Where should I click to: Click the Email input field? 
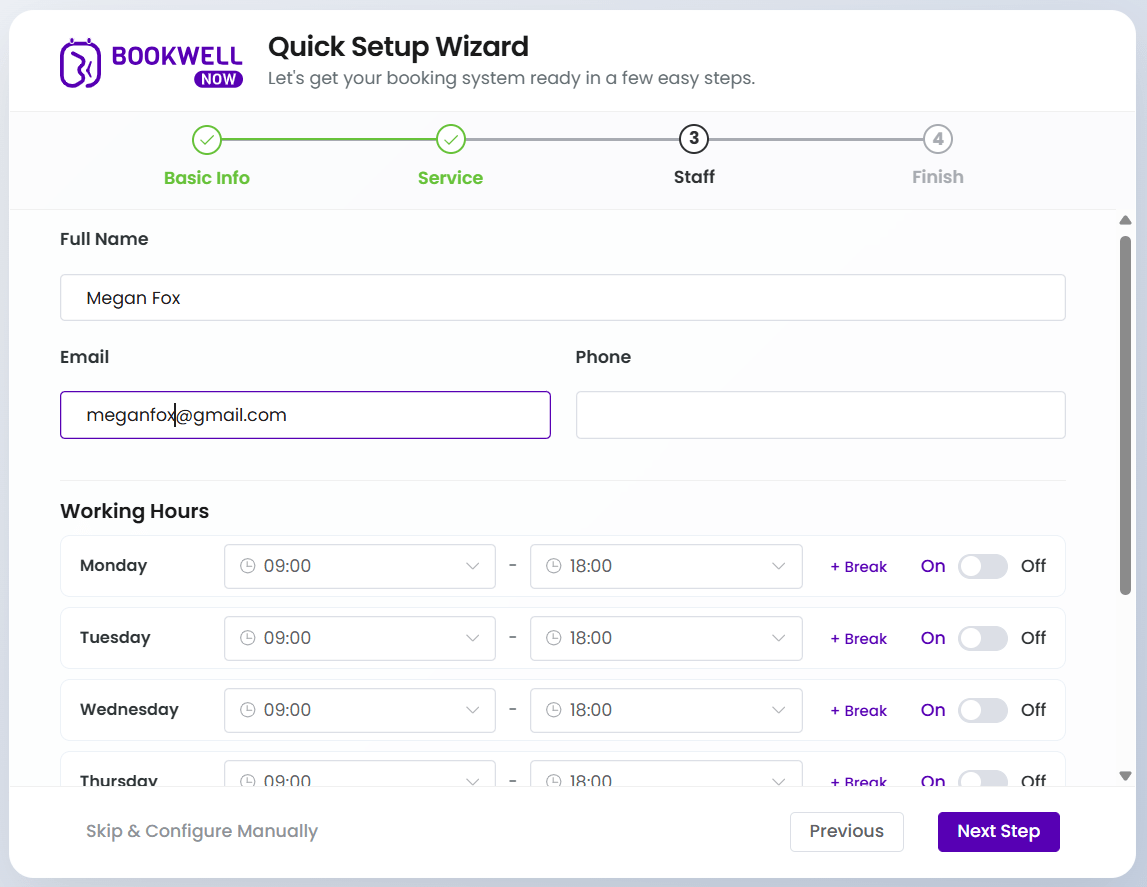coord(305,415)
